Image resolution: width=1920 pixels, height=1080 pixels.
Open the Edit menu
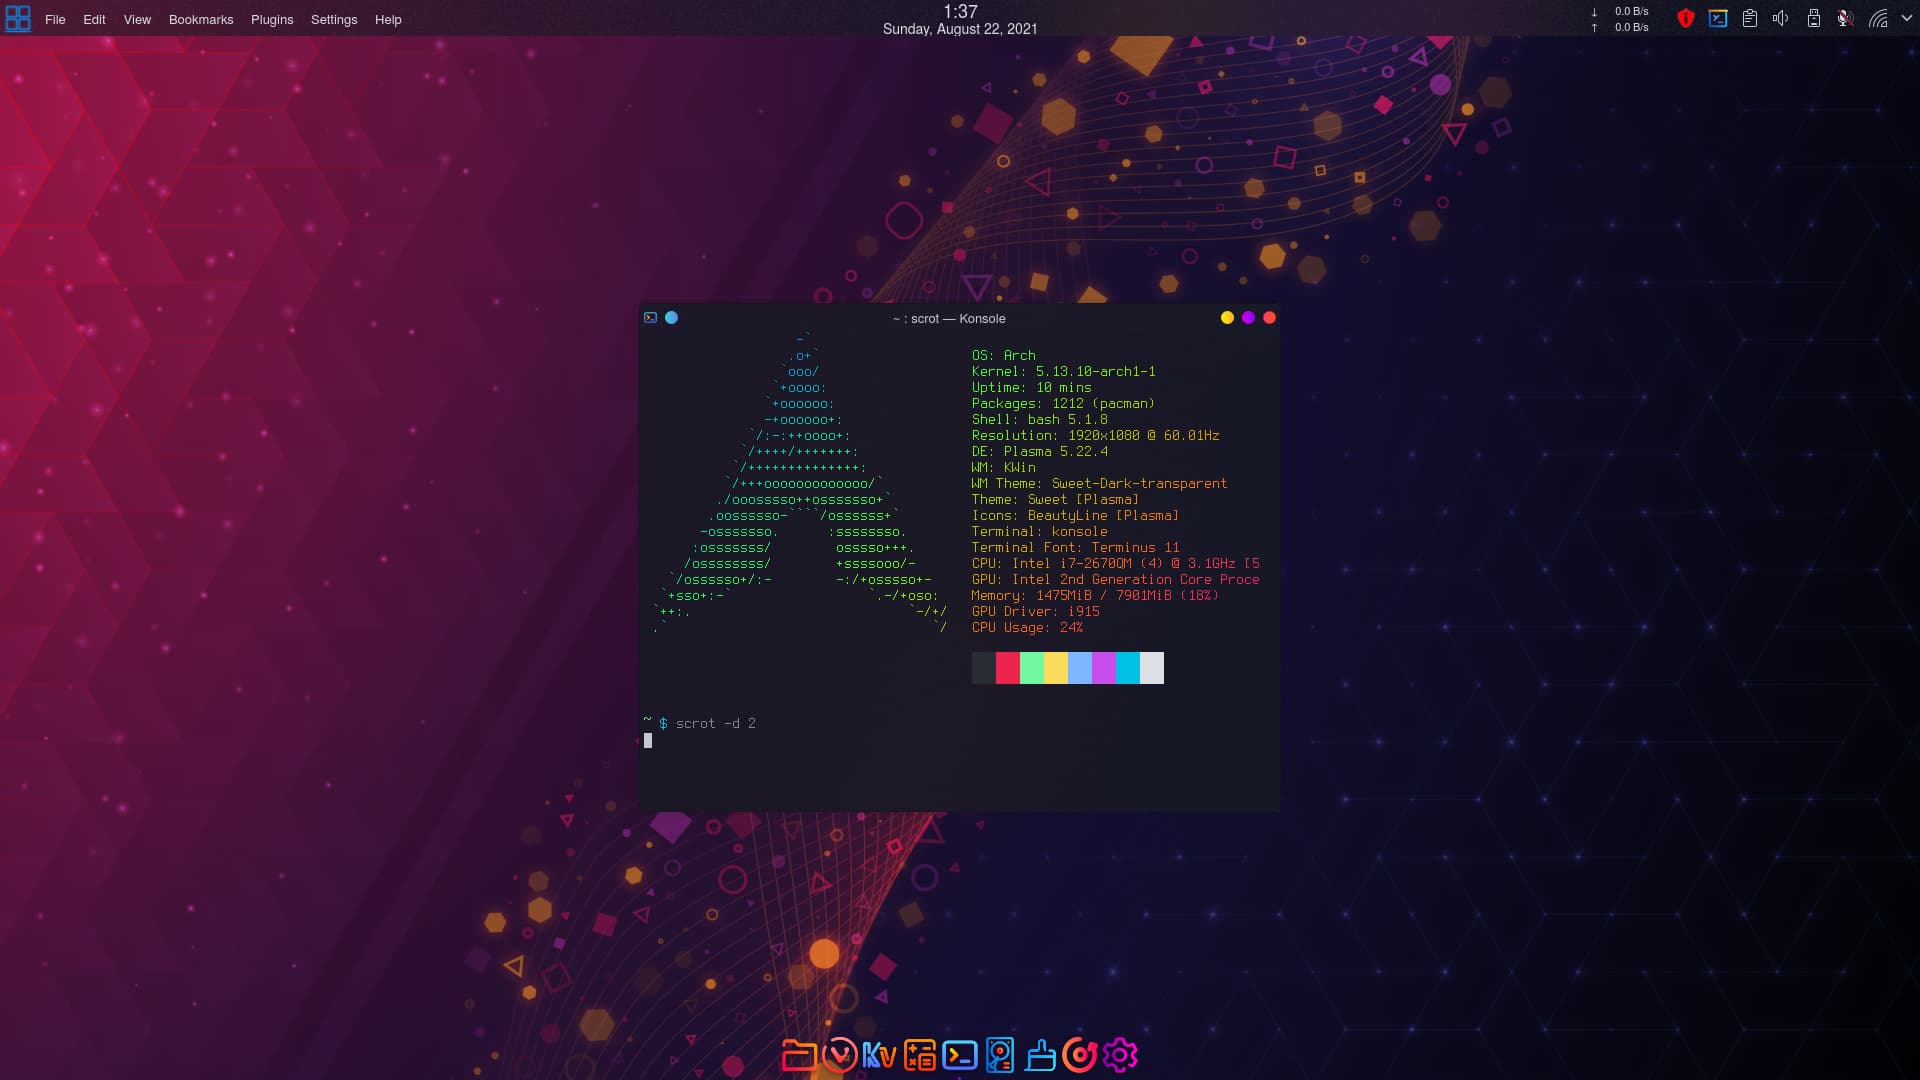(x=94, y=20)
